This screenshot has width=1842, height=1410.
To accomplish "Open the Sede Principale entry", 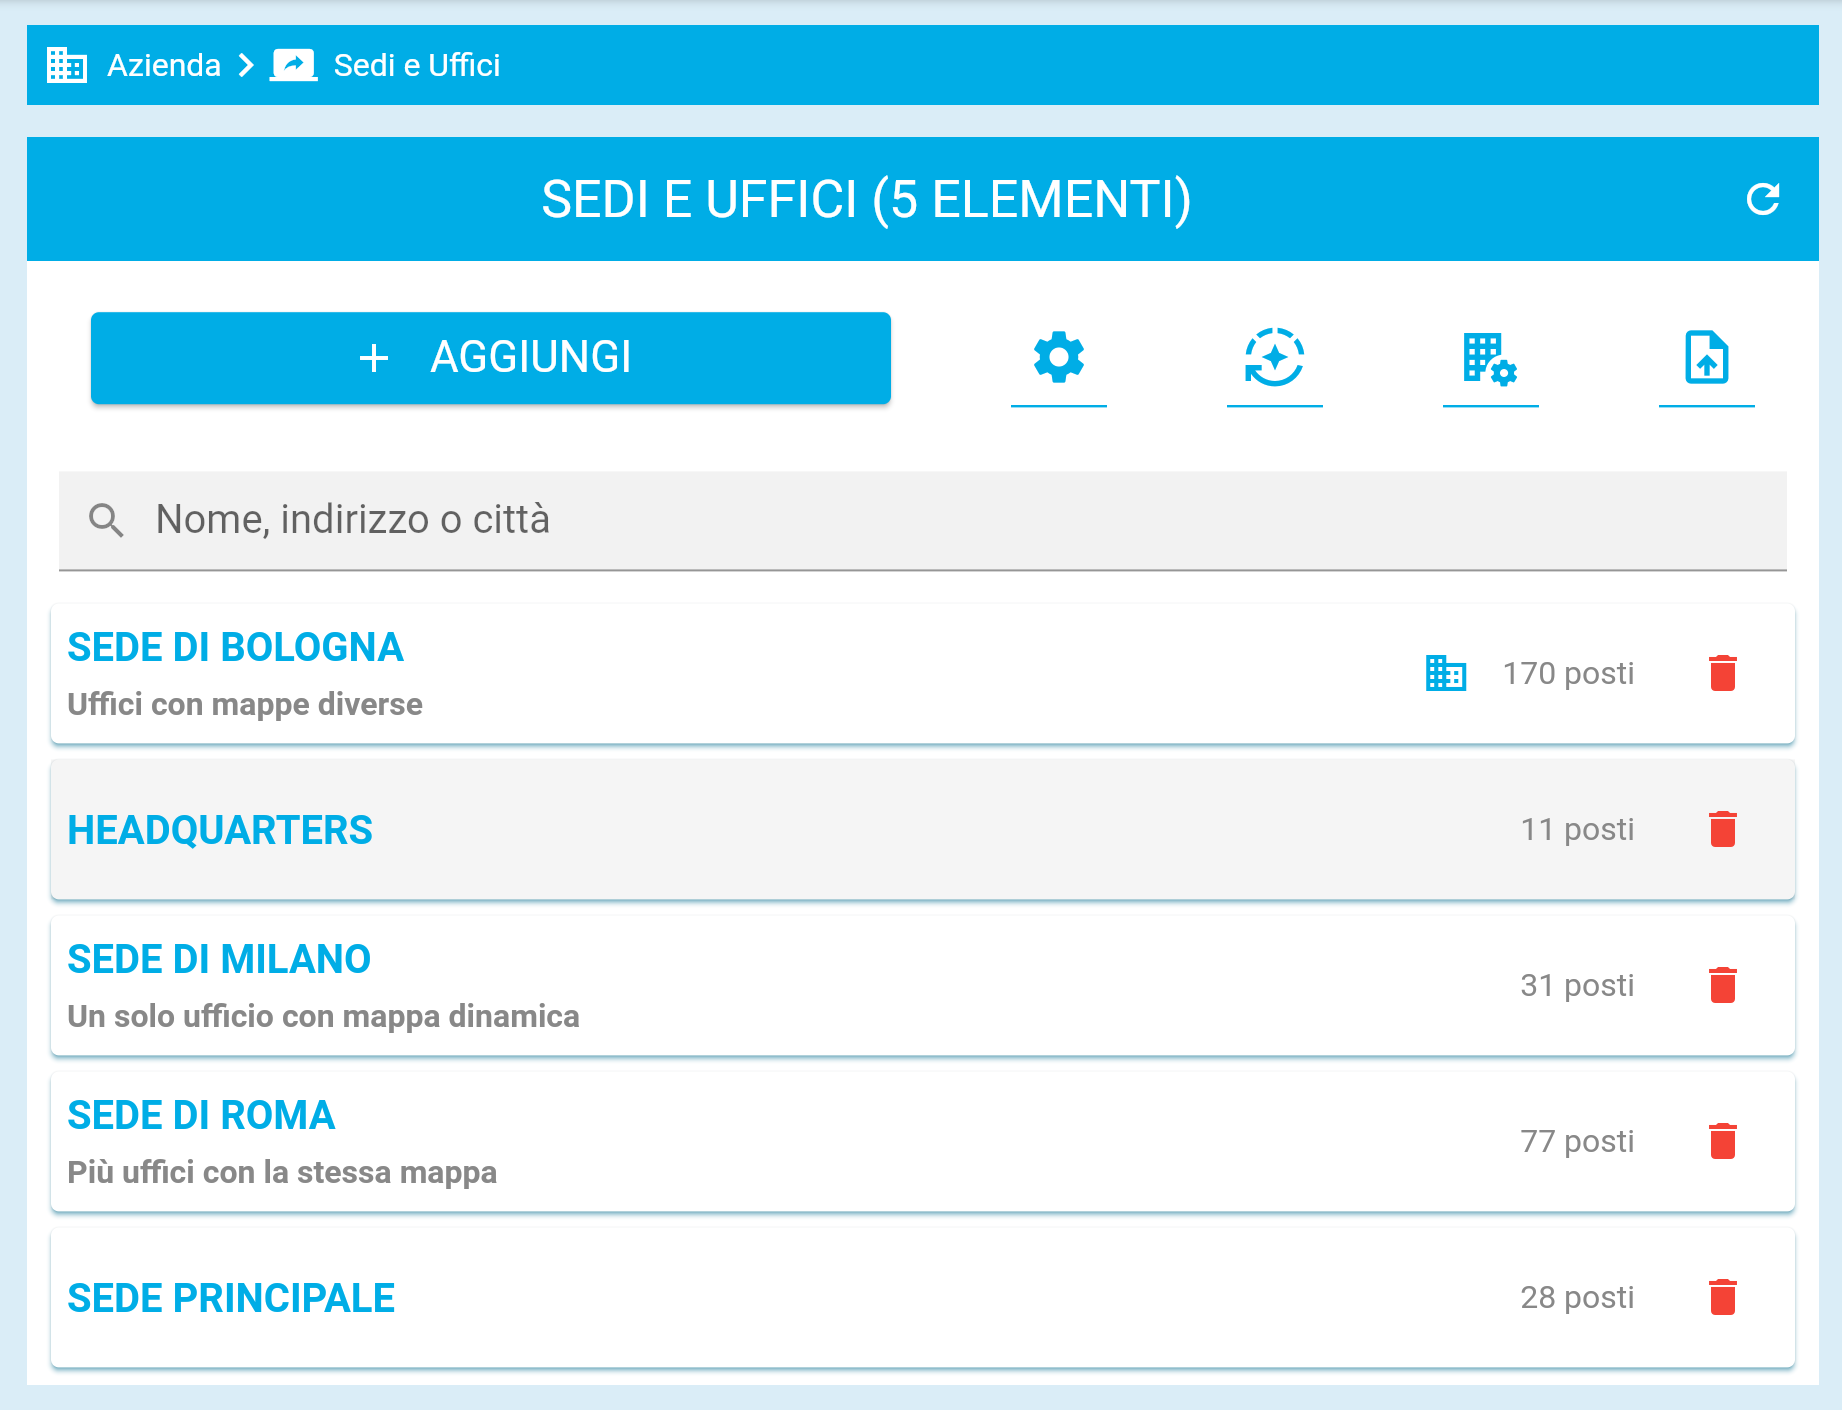I will click(231, 1298).
